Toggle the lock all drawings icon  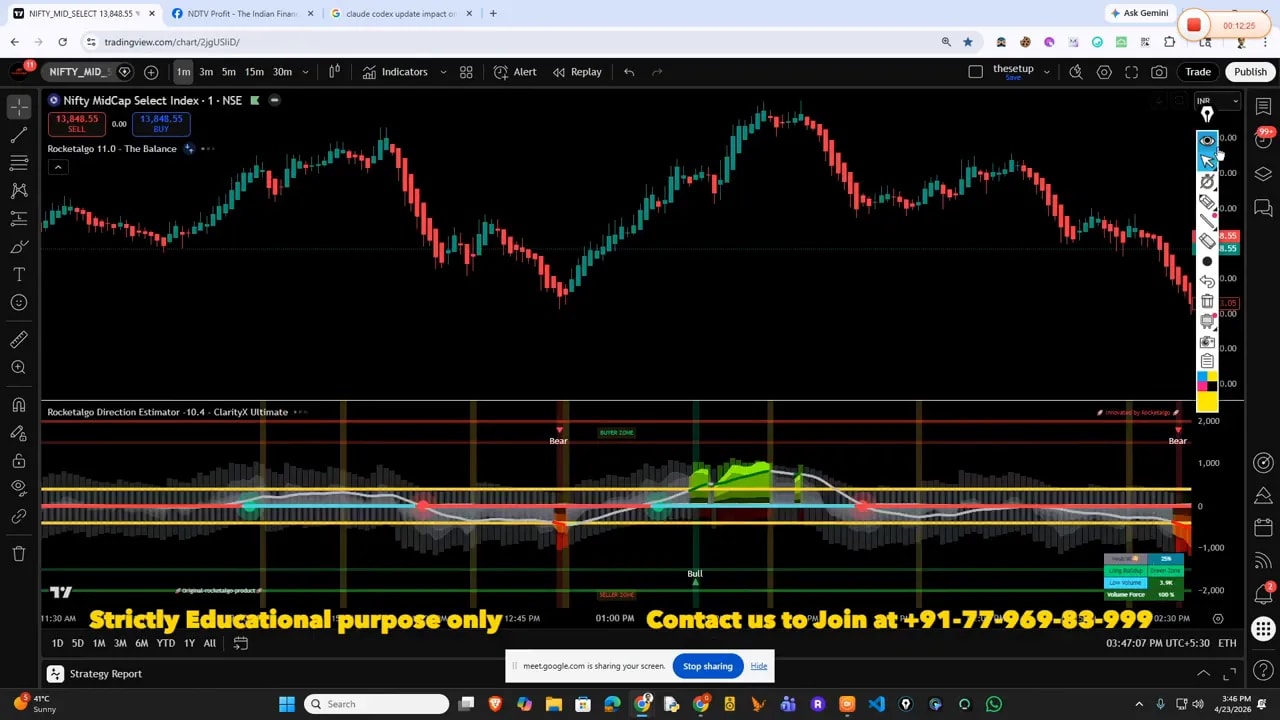(19, 461)
